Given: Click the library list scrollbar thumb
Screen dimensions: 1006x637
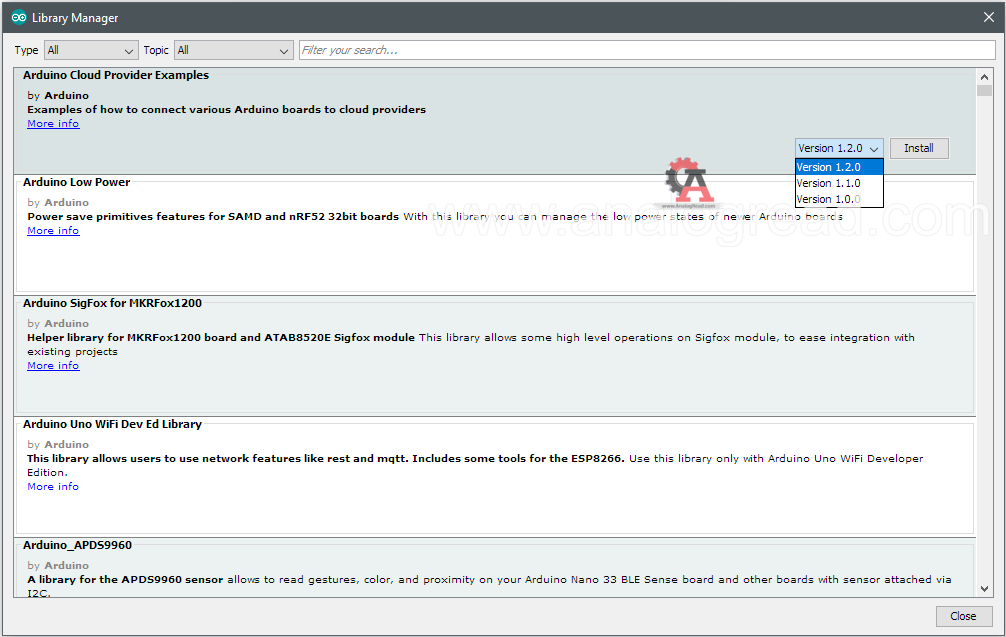Looking at the screenshot, I should pos(984,90).
